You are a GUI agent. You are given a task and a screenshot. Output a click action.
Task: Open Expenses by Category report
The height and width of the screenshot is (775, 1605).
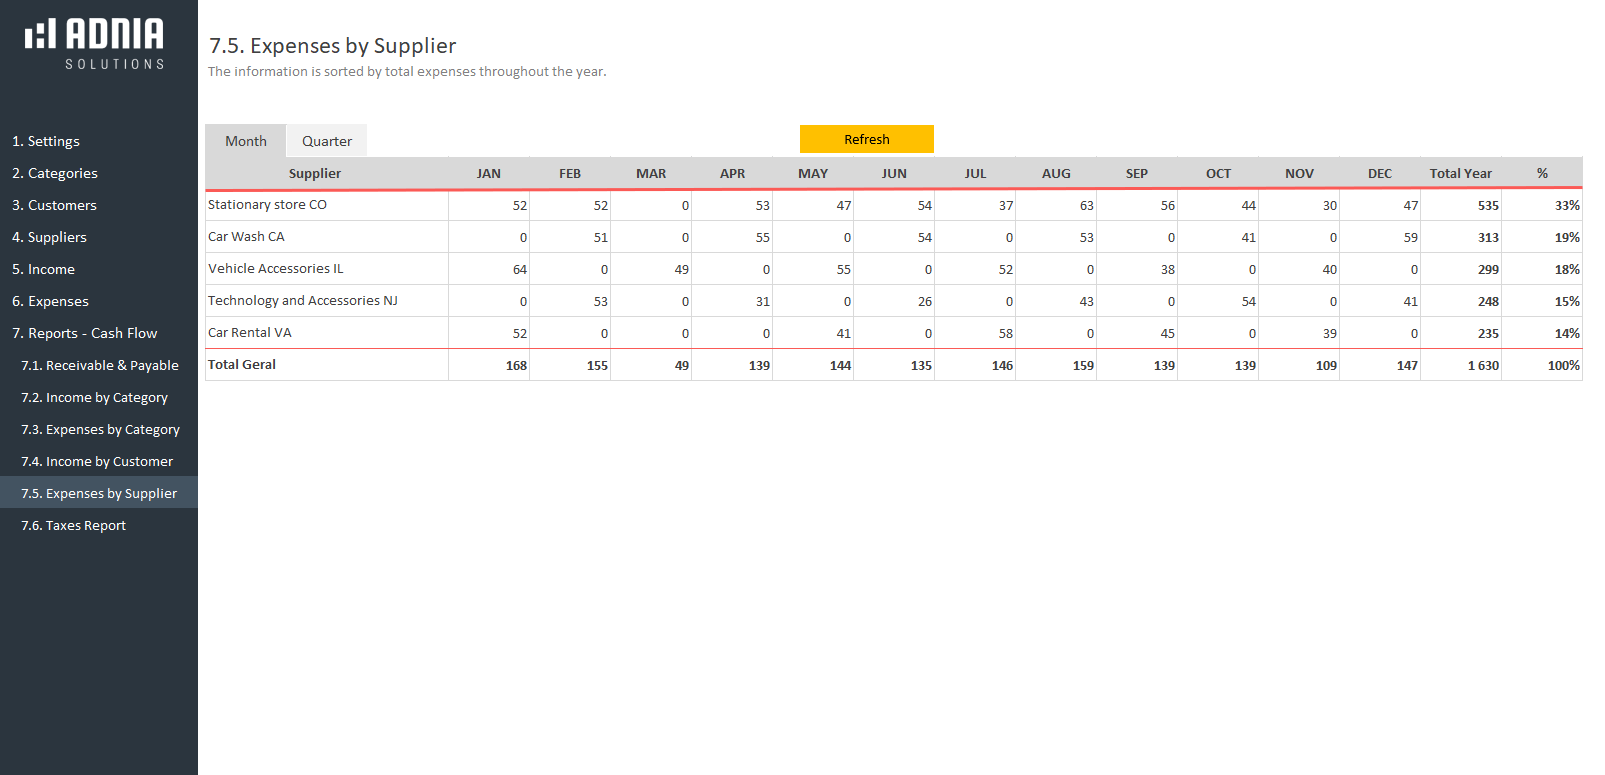pos(100,429)
